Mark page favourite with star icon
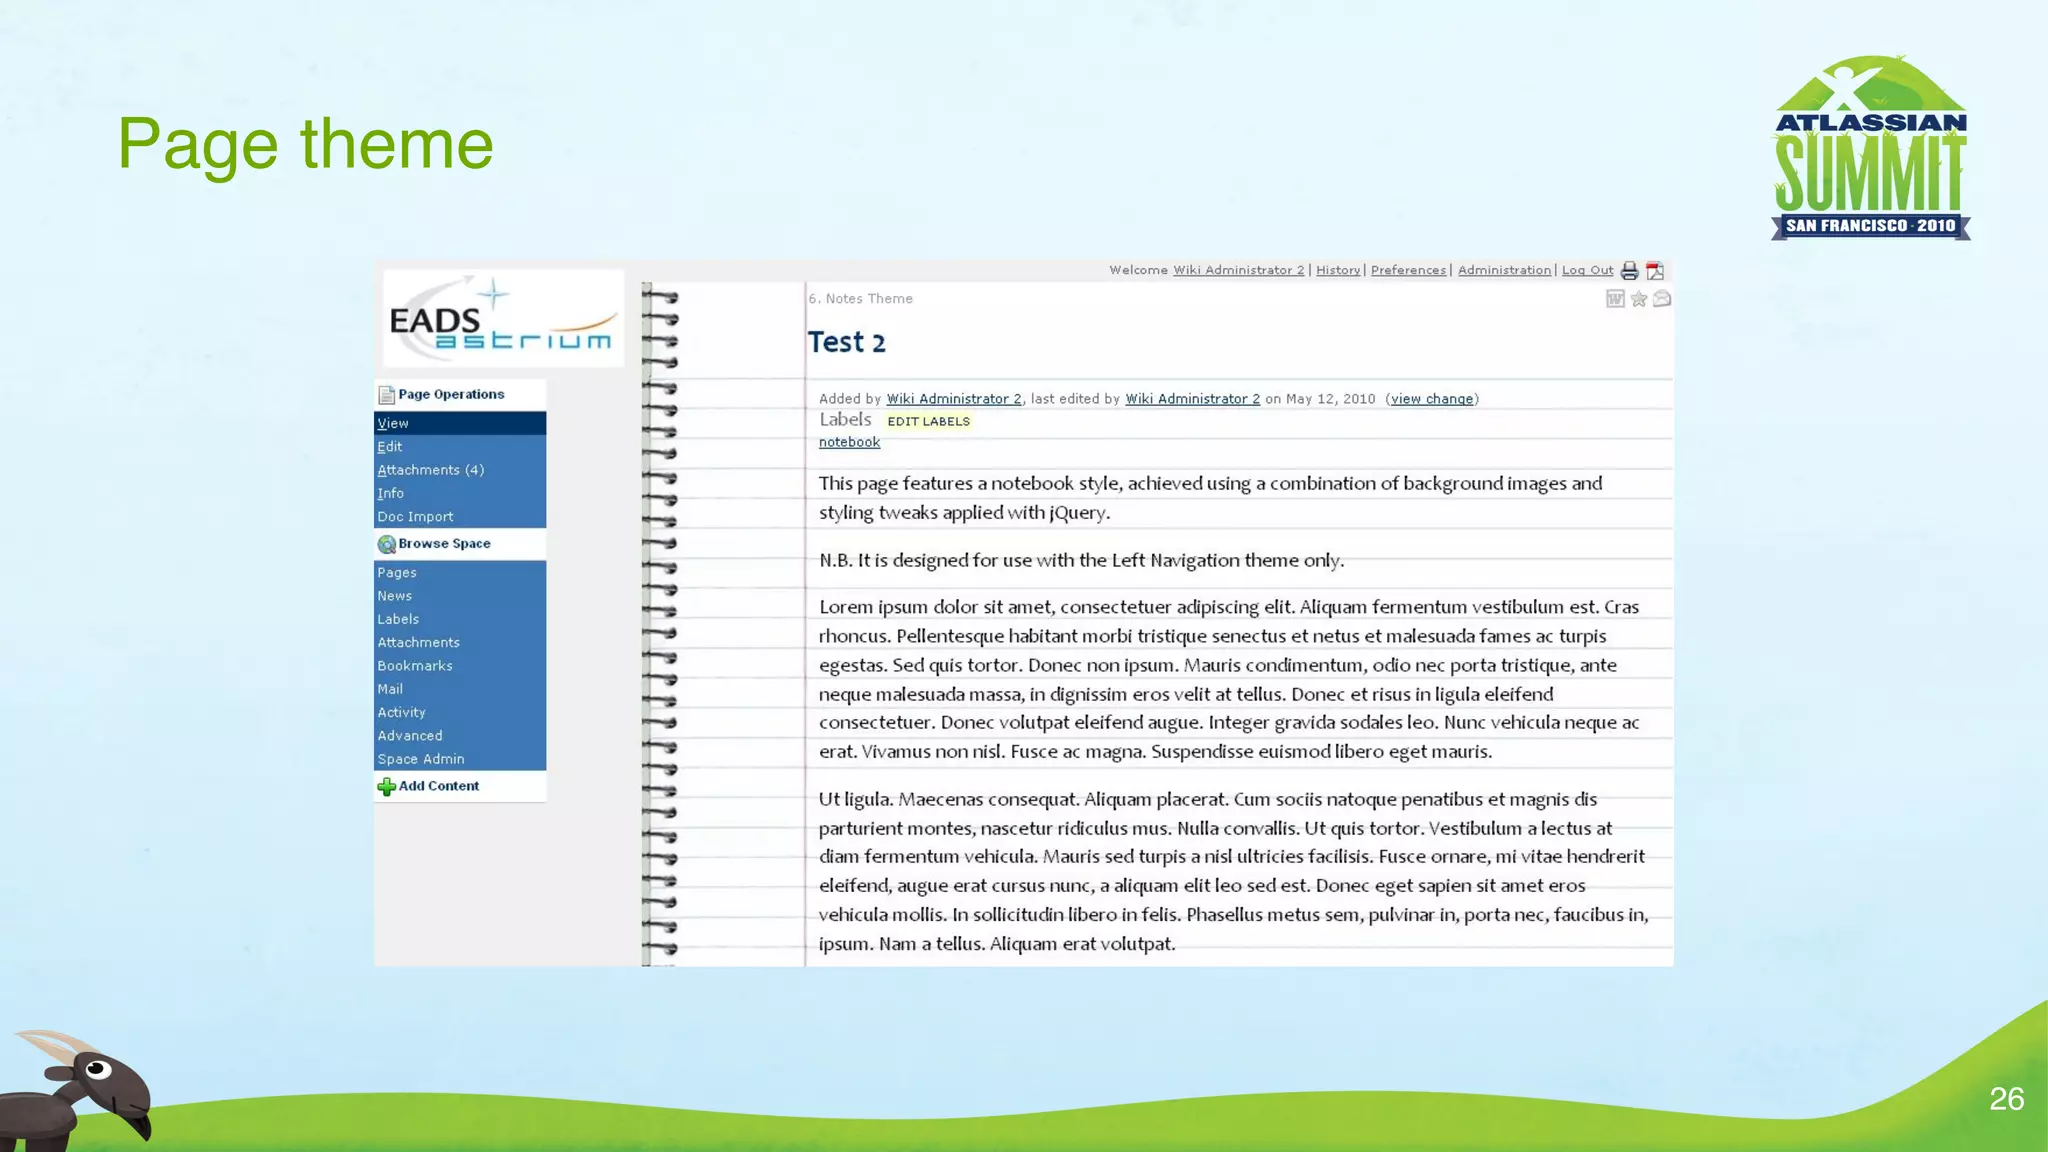 click(1638, 299)
